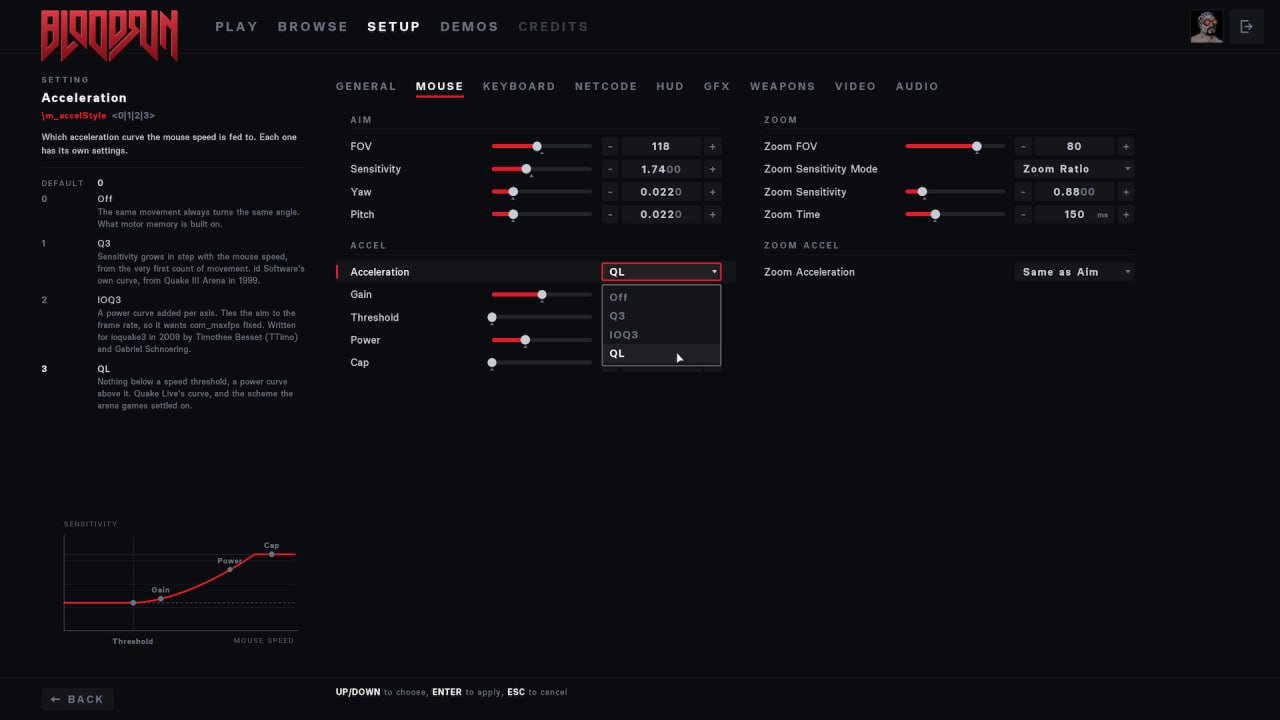Open the AUDIO settings tab
This screenshot has height=720, width=1280.
pyautogui.click(x=918, y=87)
